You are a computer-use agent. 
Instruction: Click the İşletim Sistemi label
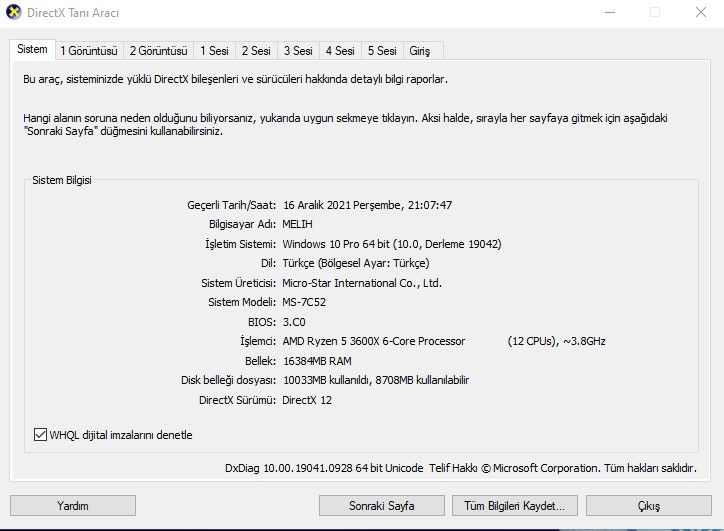241,244
